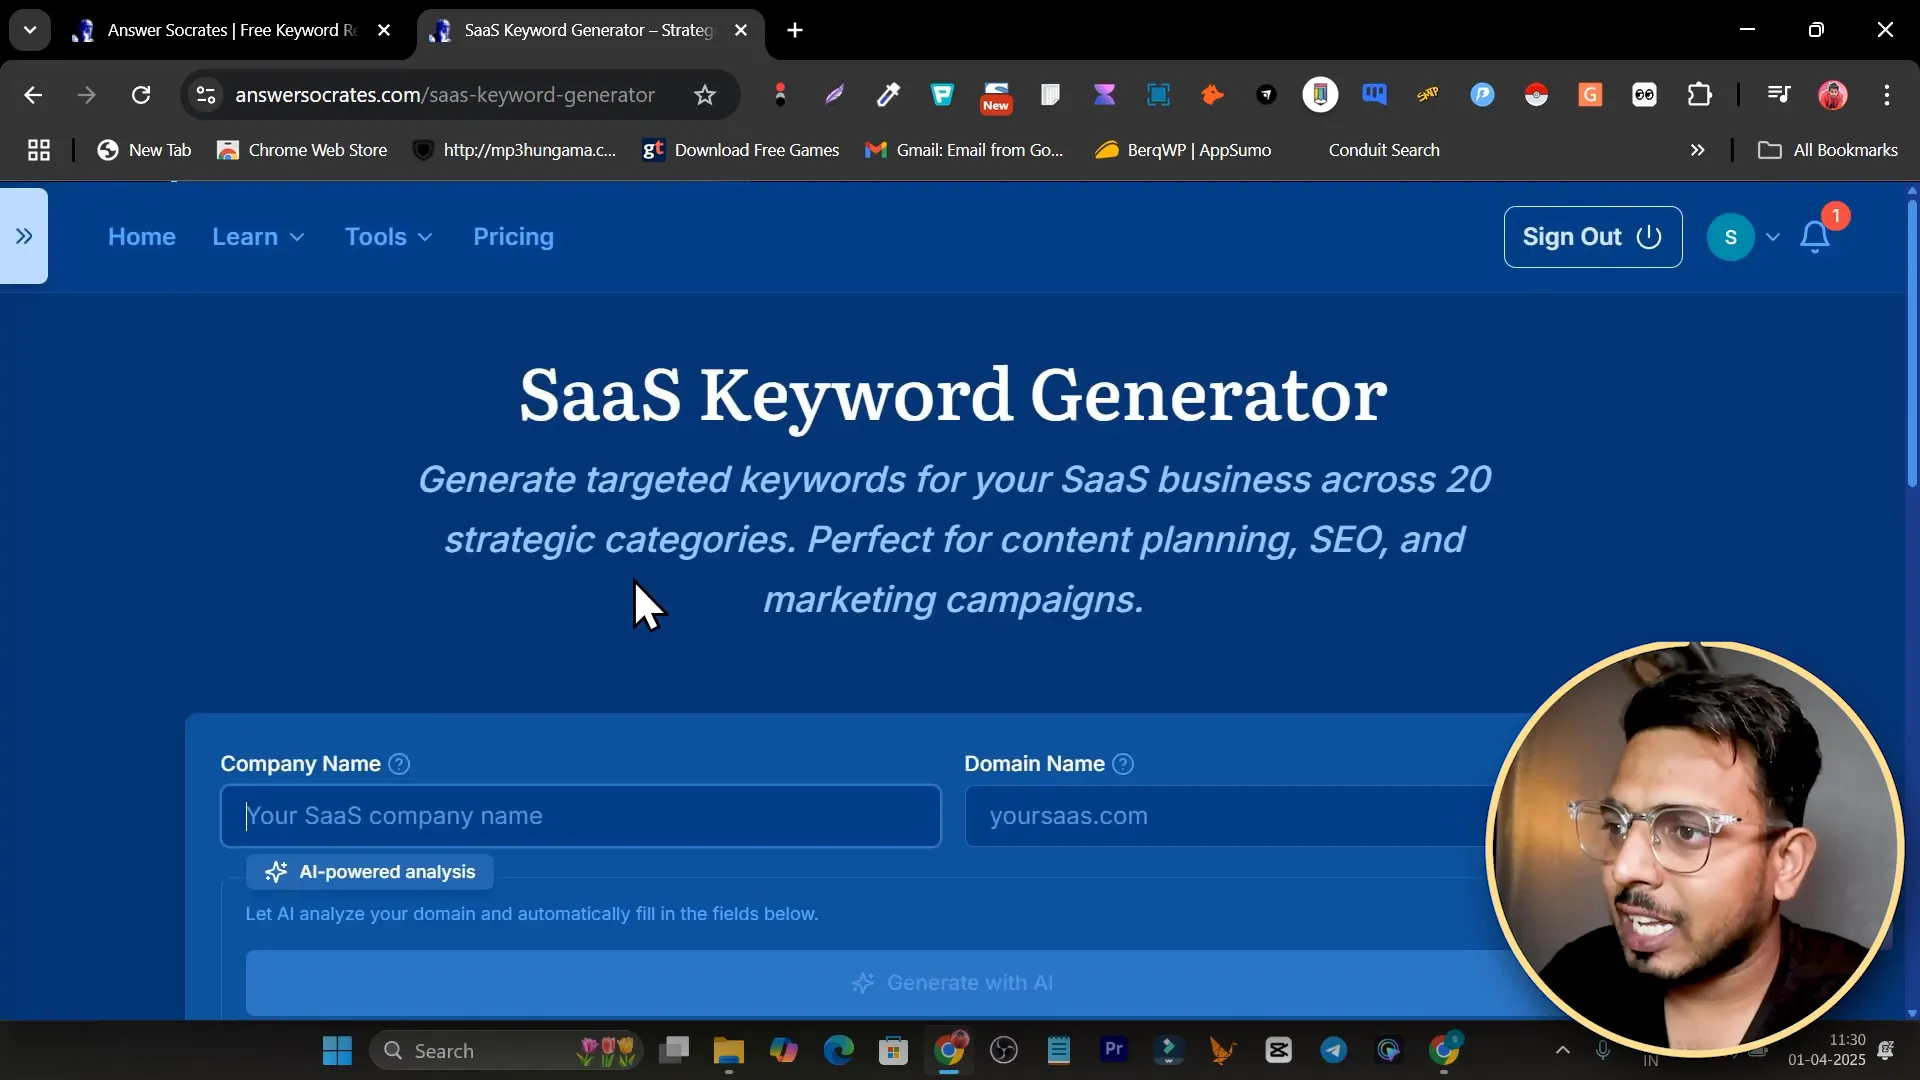Expand the Tools dropdown menu
Image resolution: width=1920 pixels, height=1080 pixels.
(x=388, y=237)
